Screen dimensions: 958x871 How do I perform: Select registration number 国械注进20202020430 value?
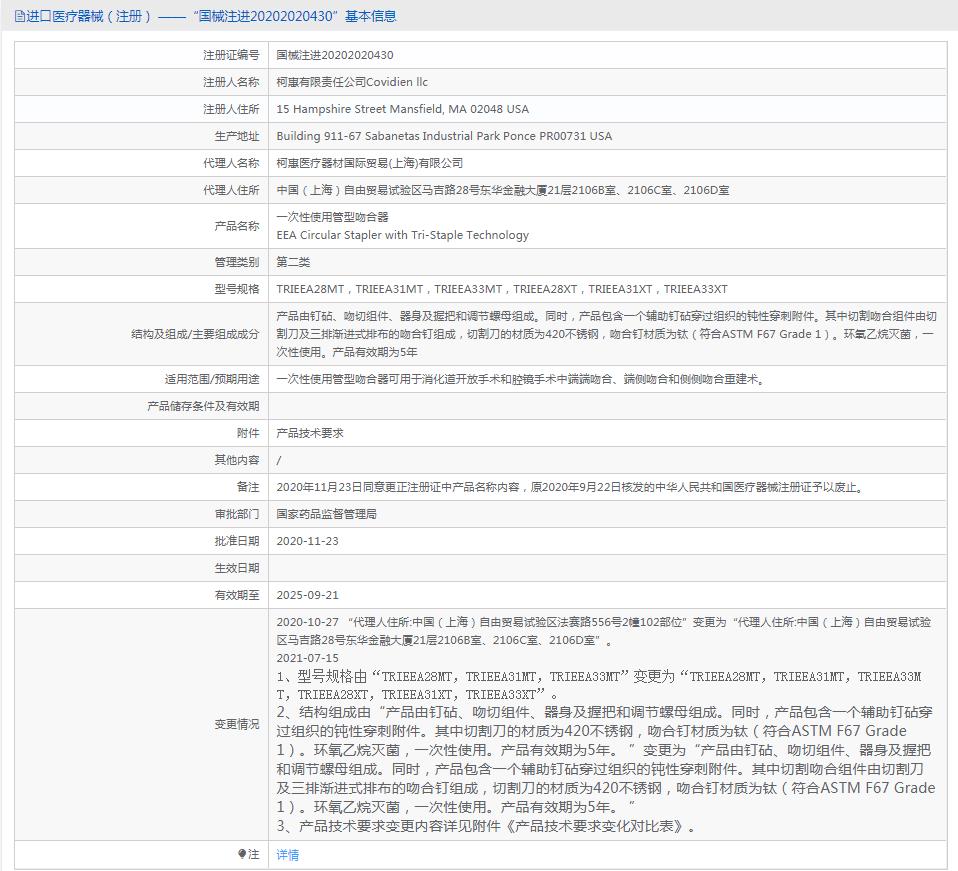pos(335,55)
